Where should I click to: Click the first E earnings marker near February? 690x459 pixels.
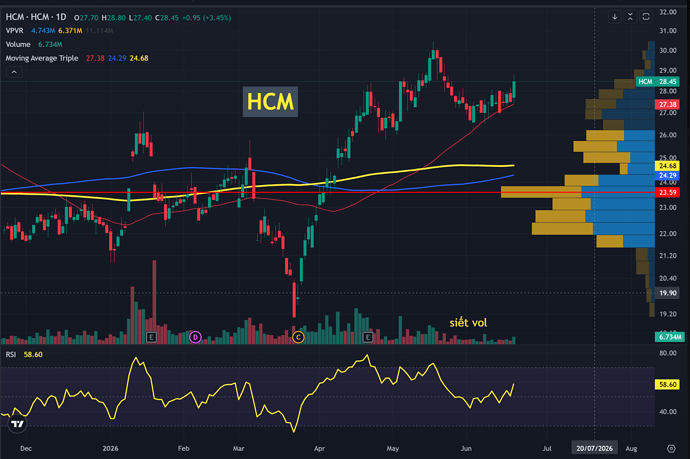click(x=151, y=338)
